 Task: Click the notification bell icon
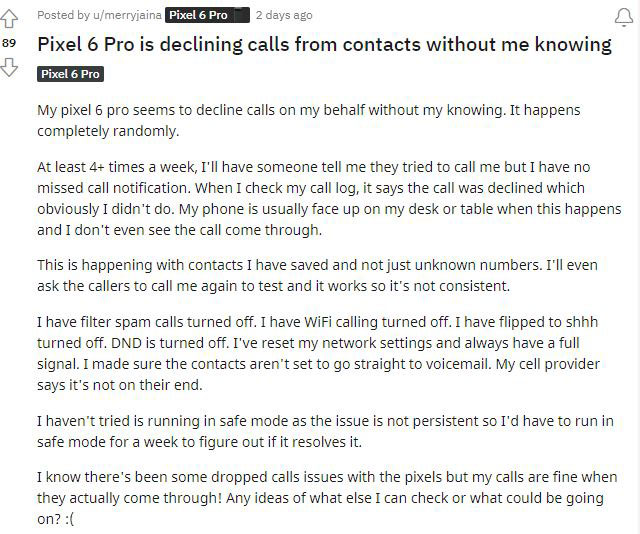624,17
